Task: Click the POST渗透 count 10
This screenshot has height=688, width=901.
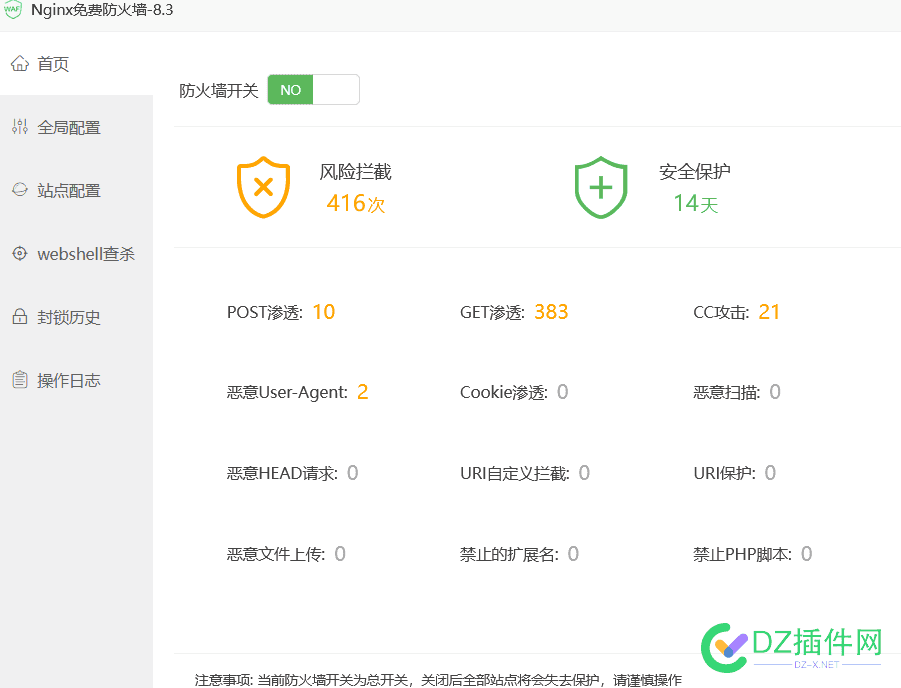Action: click(x=324, y=312)
